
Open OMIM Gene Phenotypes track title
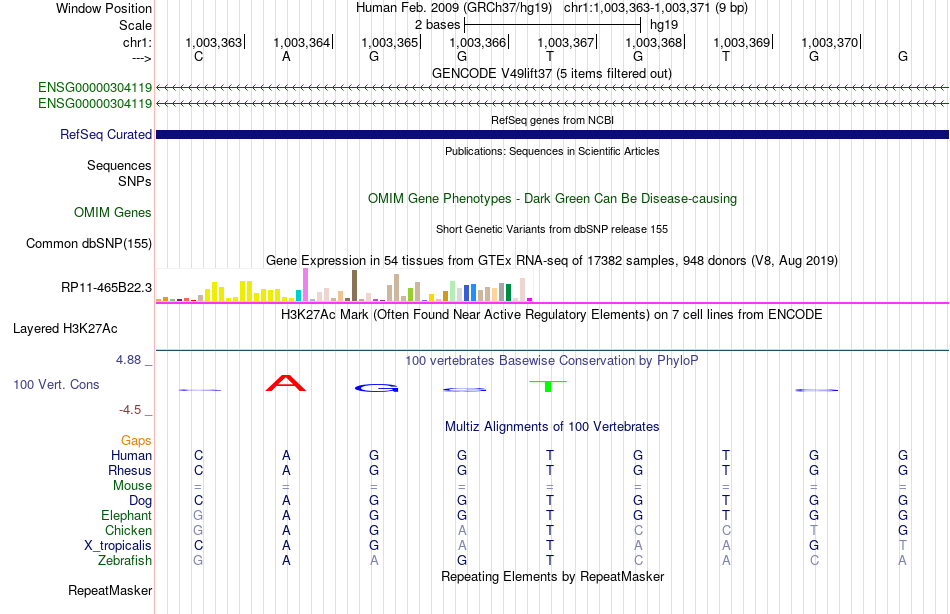552,198
